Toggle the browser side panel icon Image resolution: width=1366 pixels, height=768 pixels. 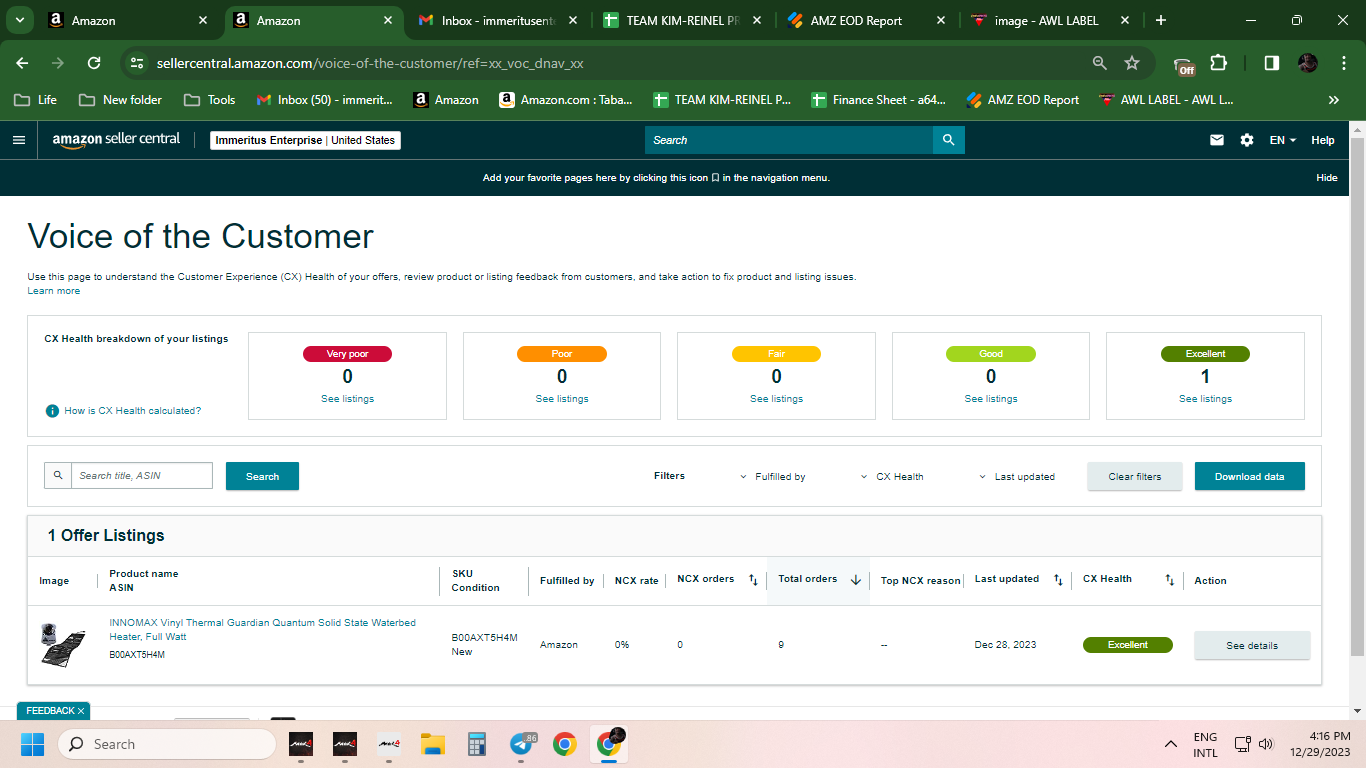tap(1272, 63)
